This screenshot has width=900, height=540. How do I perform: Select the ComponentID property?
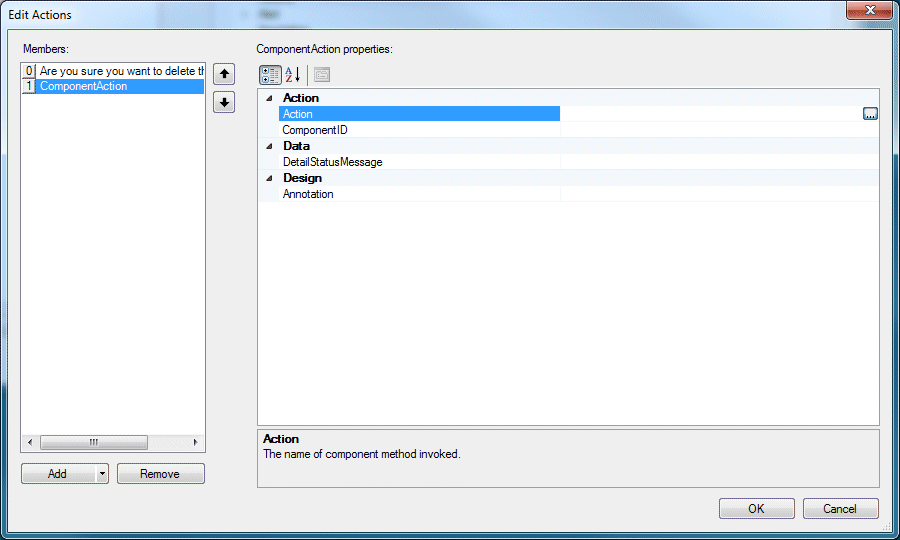pyautogui.click(x=419, y=130)
